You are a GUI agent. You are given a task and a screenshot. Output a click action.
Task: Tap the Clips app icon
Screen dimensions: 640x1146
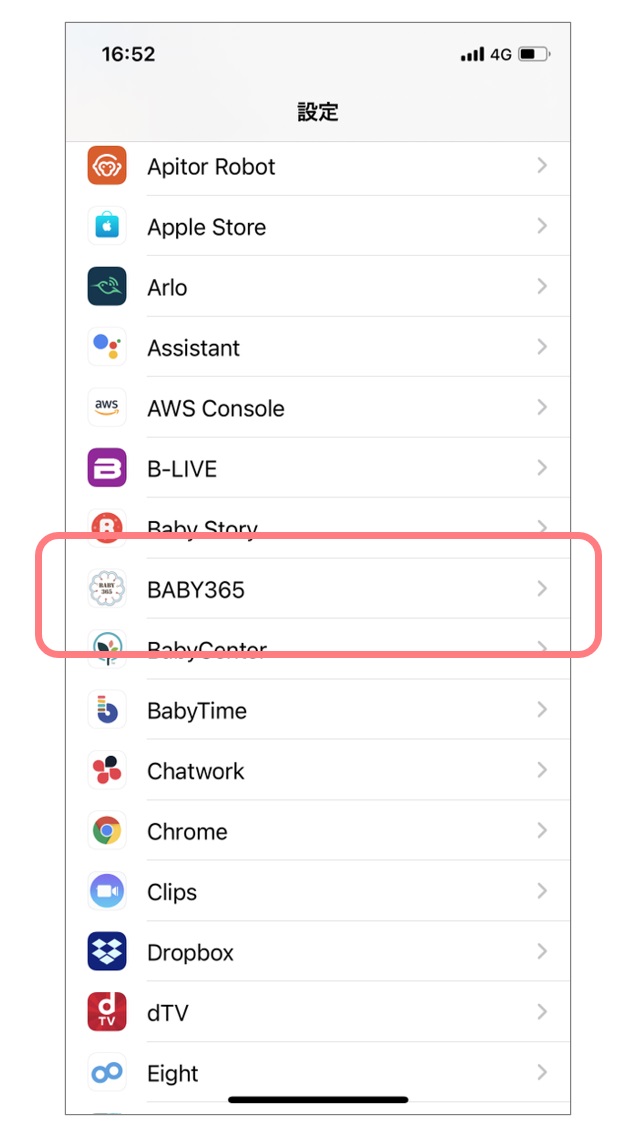(x=107, y=892)
